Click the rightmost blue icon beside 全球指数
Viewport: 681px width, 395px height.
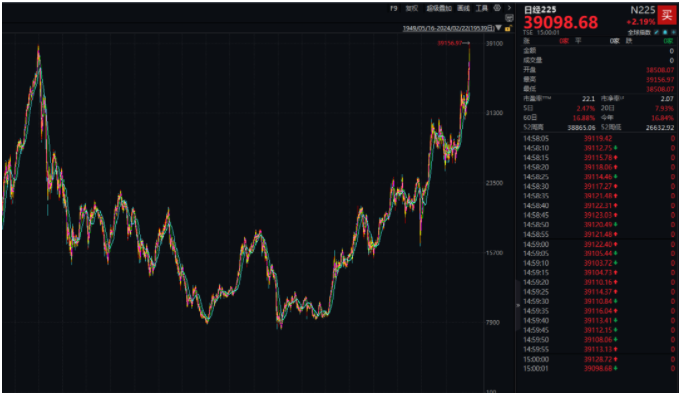(x=673, y=33)
